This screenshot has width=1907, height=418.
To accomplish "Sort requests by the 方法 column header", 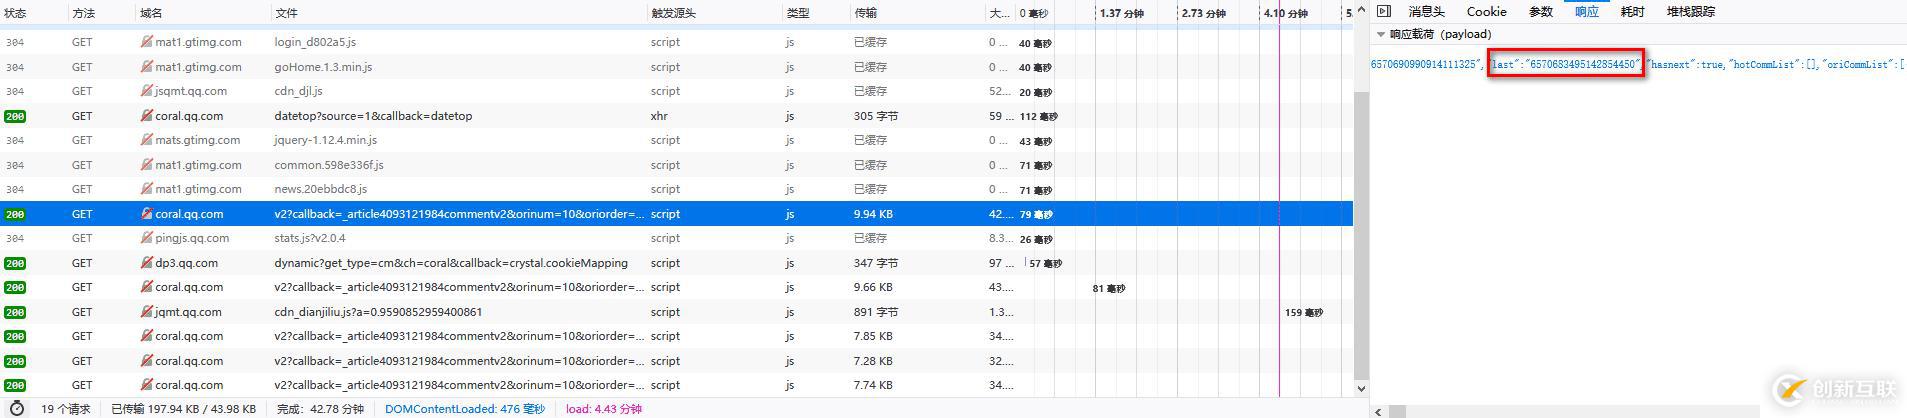I will click(84, 13).
